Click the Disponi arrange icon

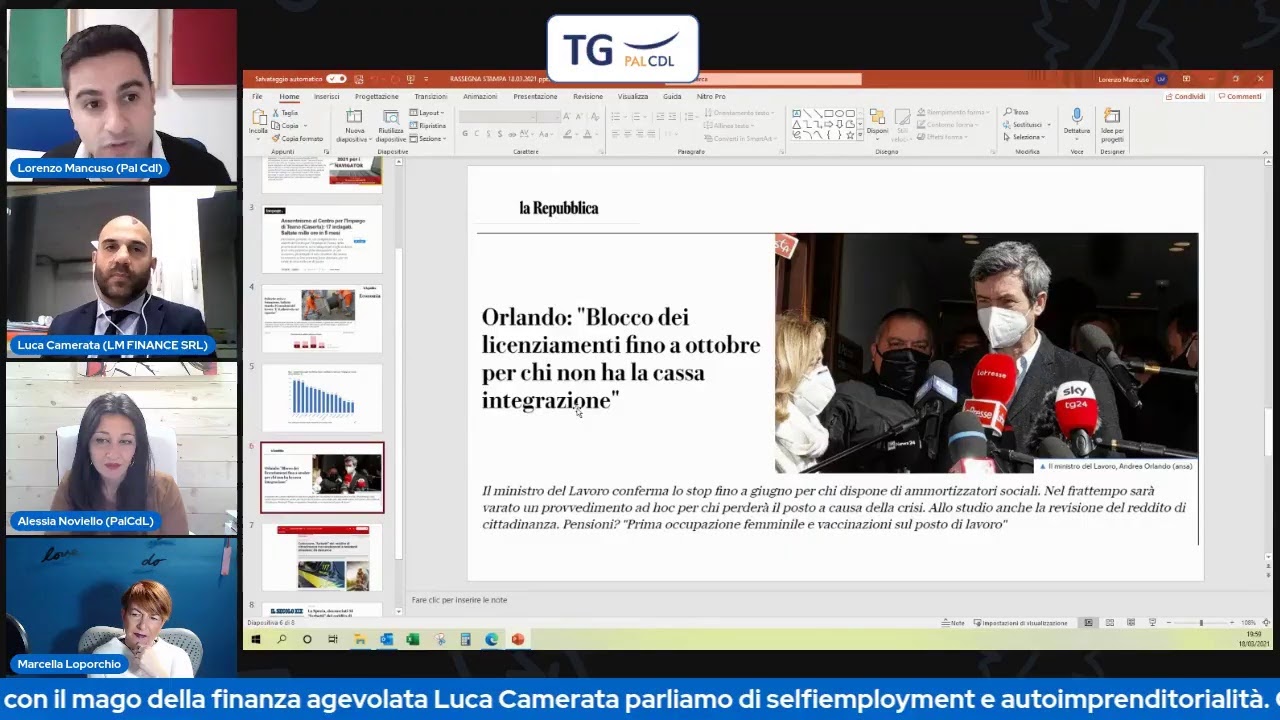(877, 118)
